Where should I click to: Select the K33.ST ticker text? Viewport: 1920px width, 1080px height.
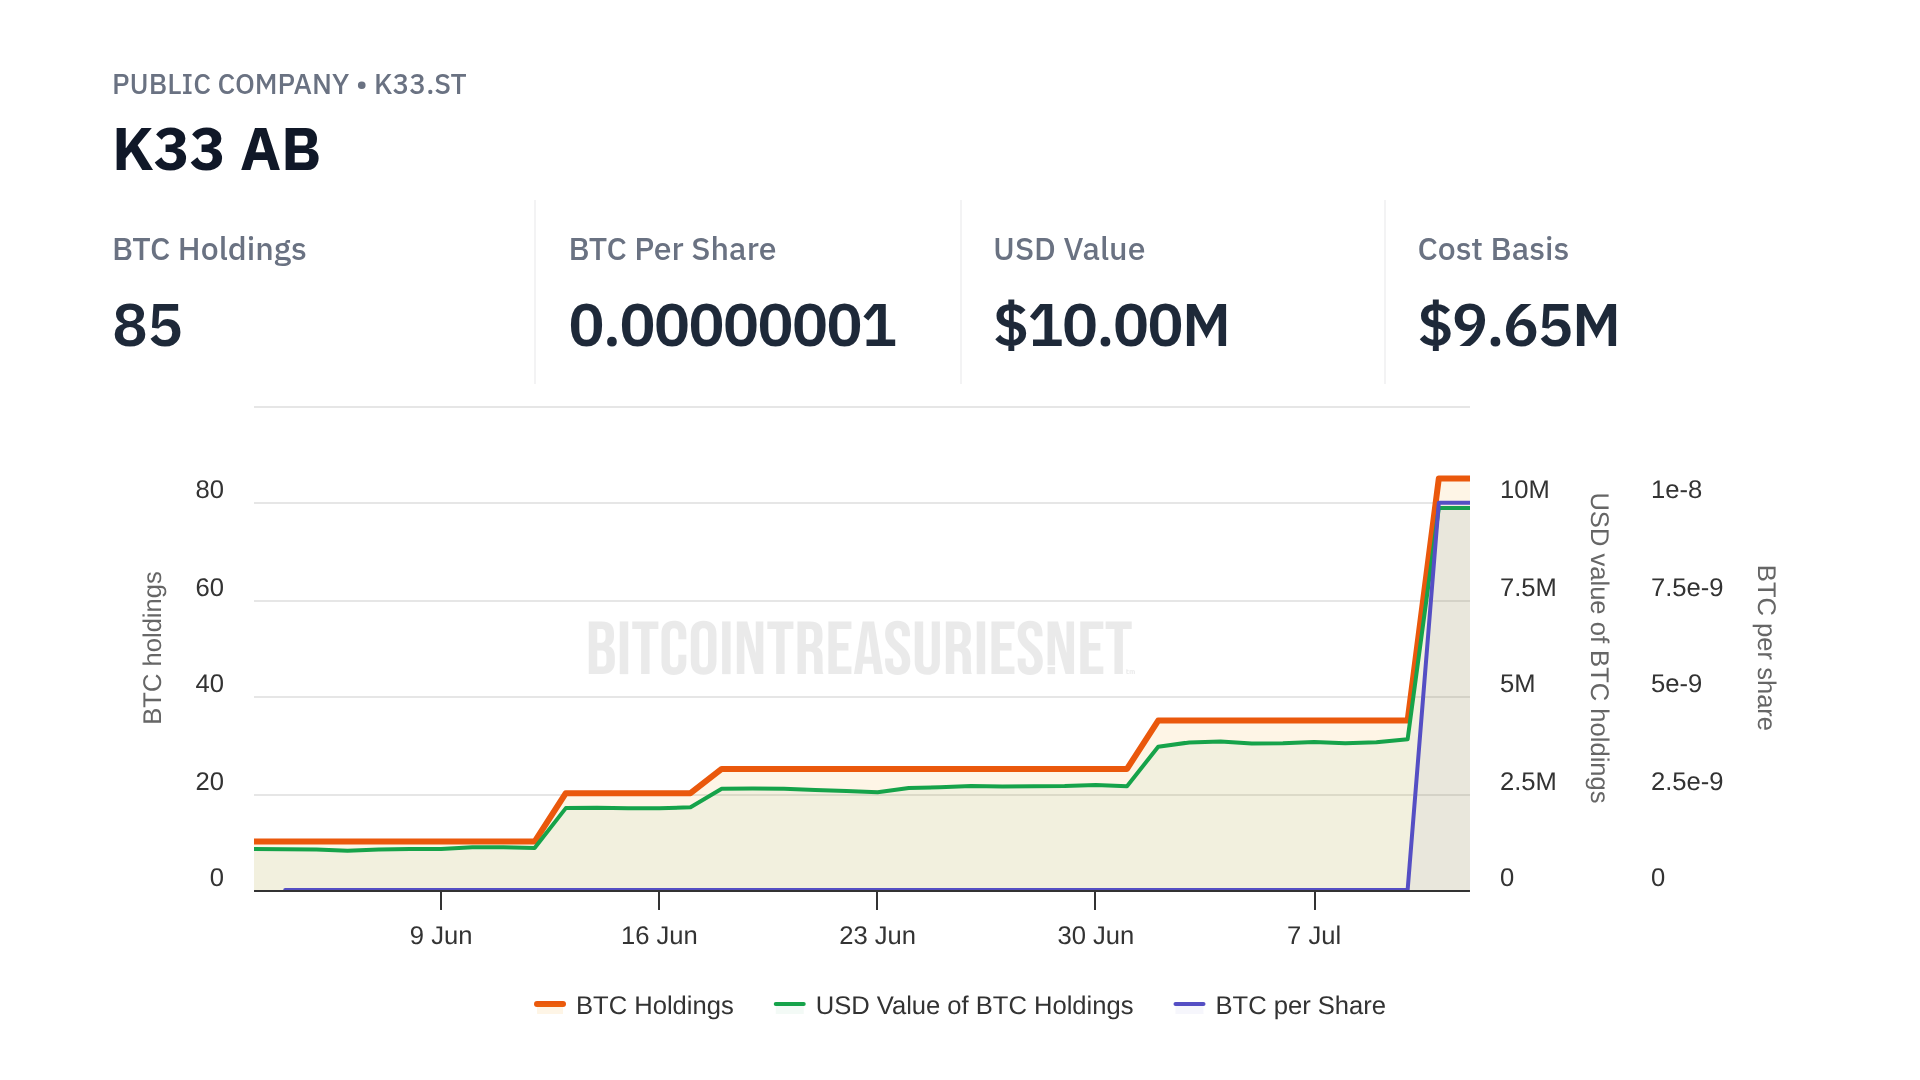click(x=420, y=85)
